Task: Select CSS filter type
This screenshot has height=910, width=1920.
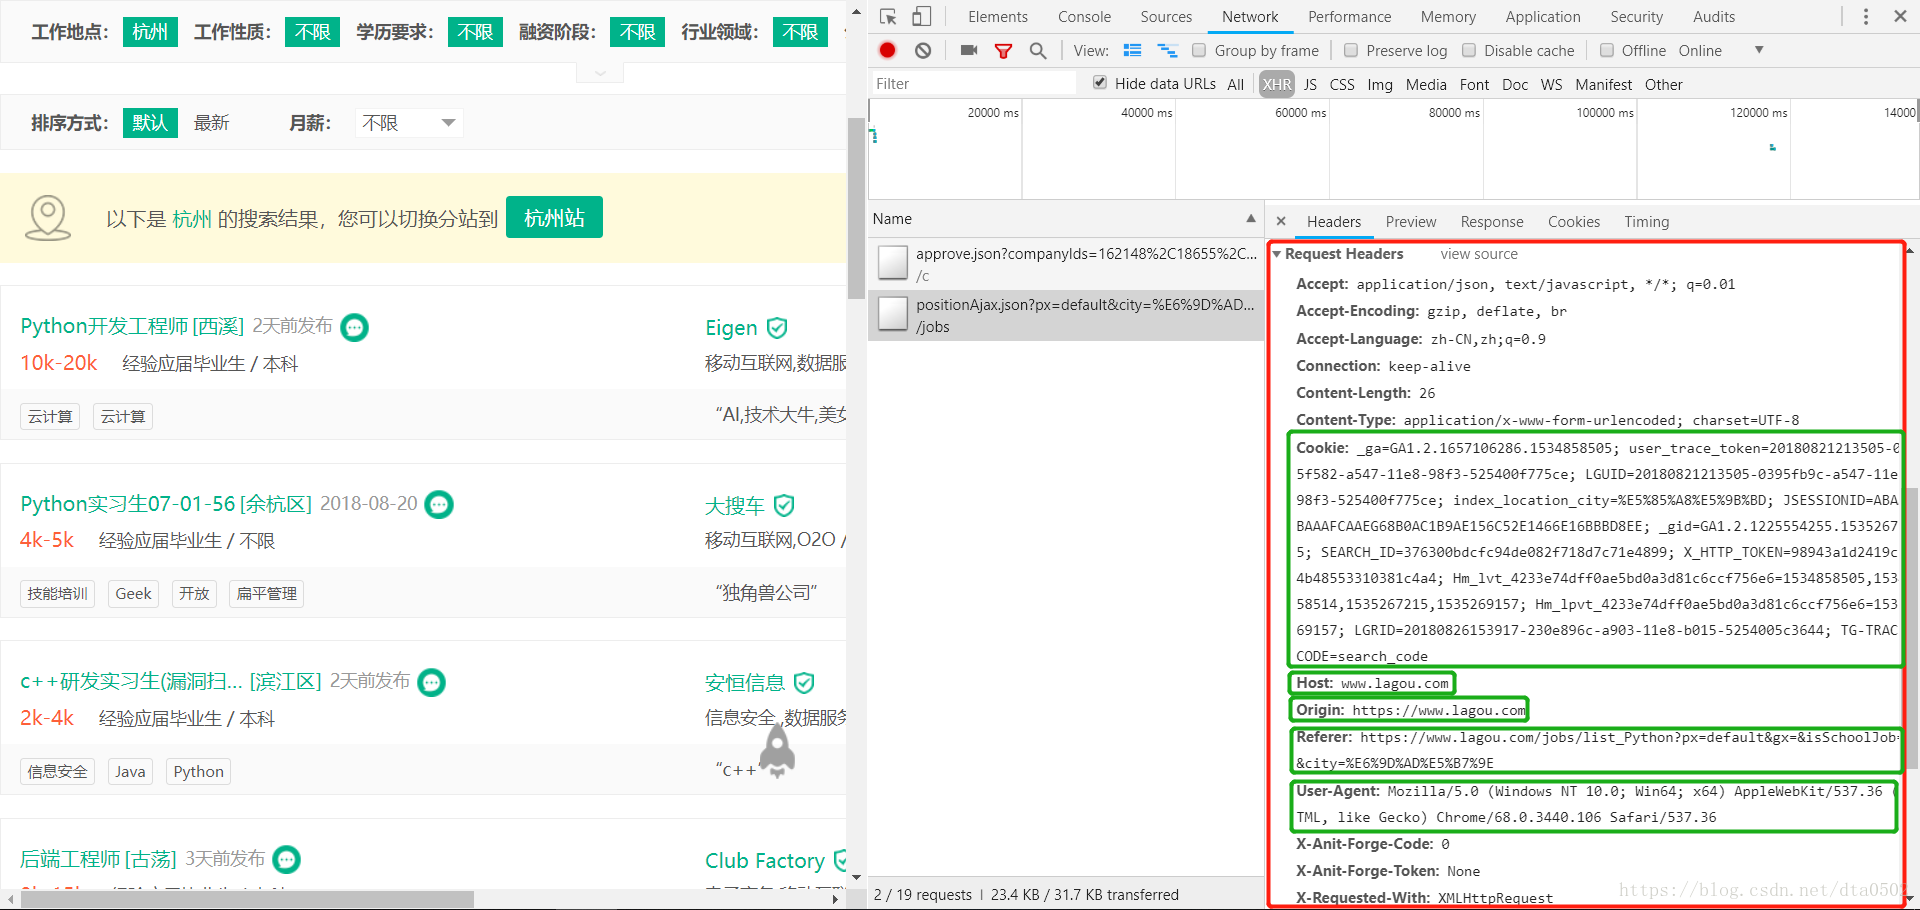Action: click(1342, 84)
